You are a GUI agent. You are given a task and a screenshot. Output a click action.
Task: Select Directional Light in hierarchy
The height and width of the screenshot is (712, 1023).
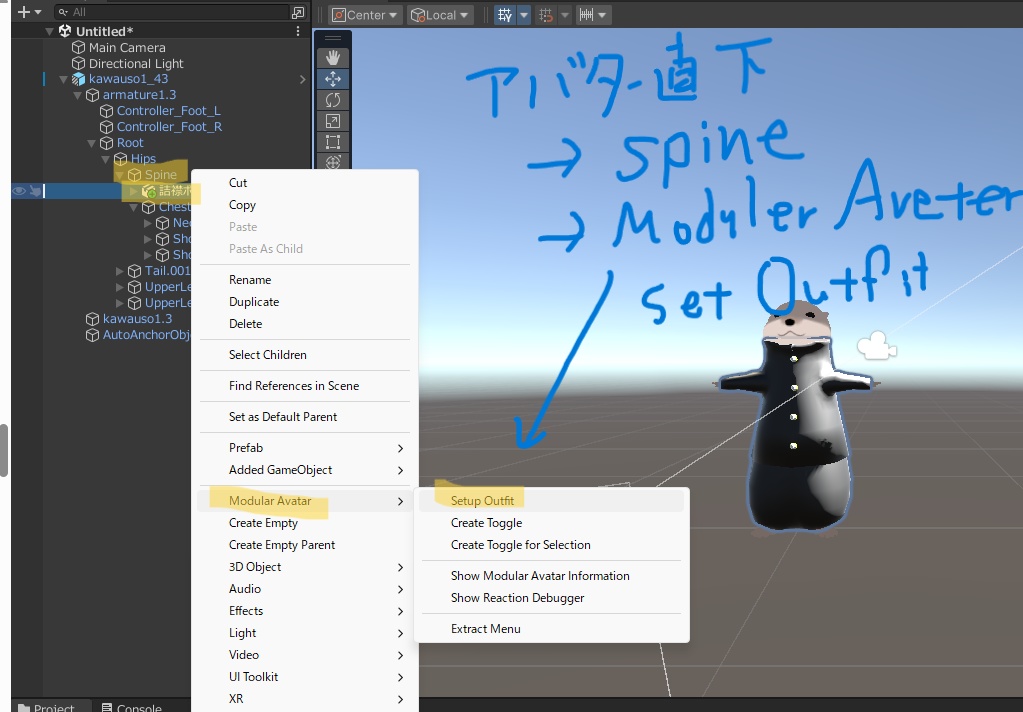(x=136, y=63)
